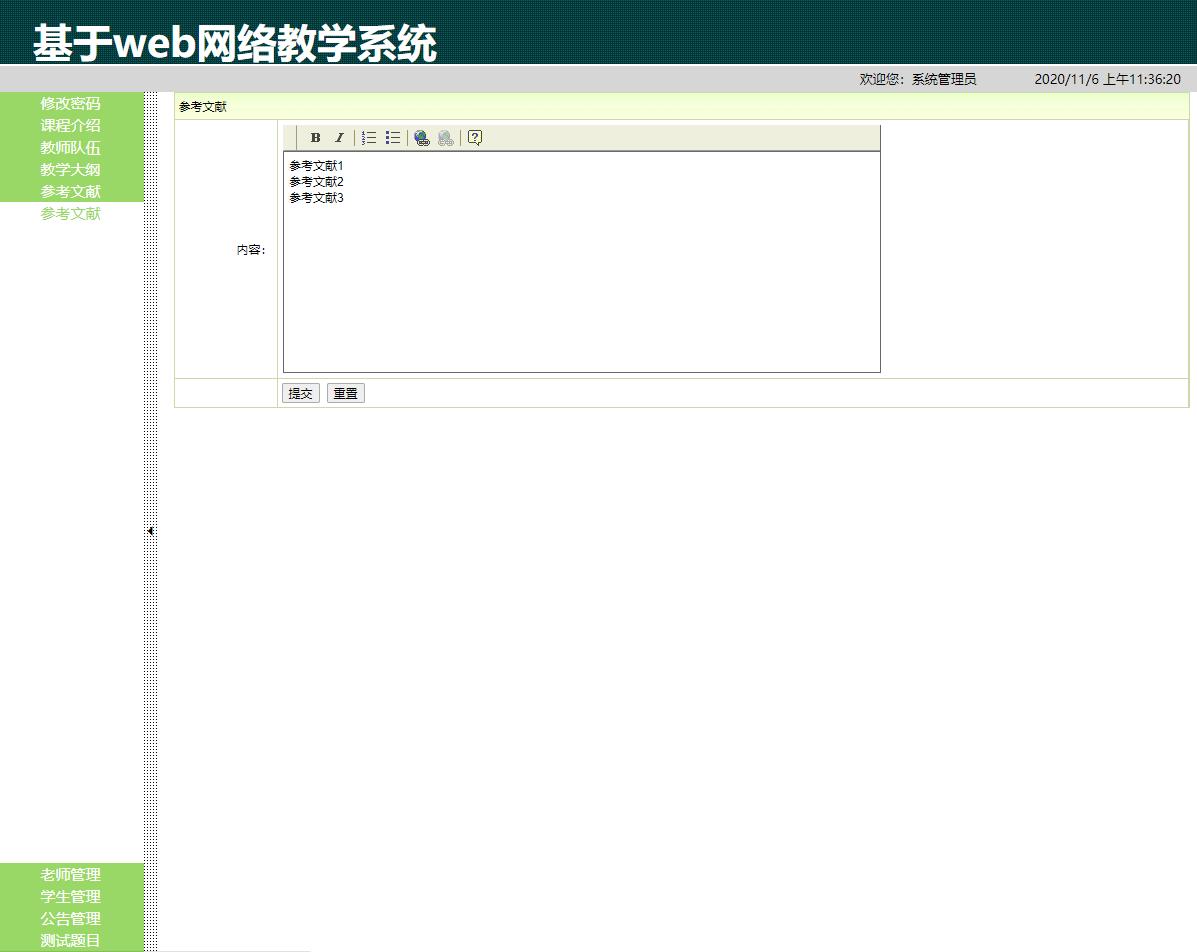Screen dimensions: 1197x952
Task: Toggle italic formatting in the editor
Action: 339,137
